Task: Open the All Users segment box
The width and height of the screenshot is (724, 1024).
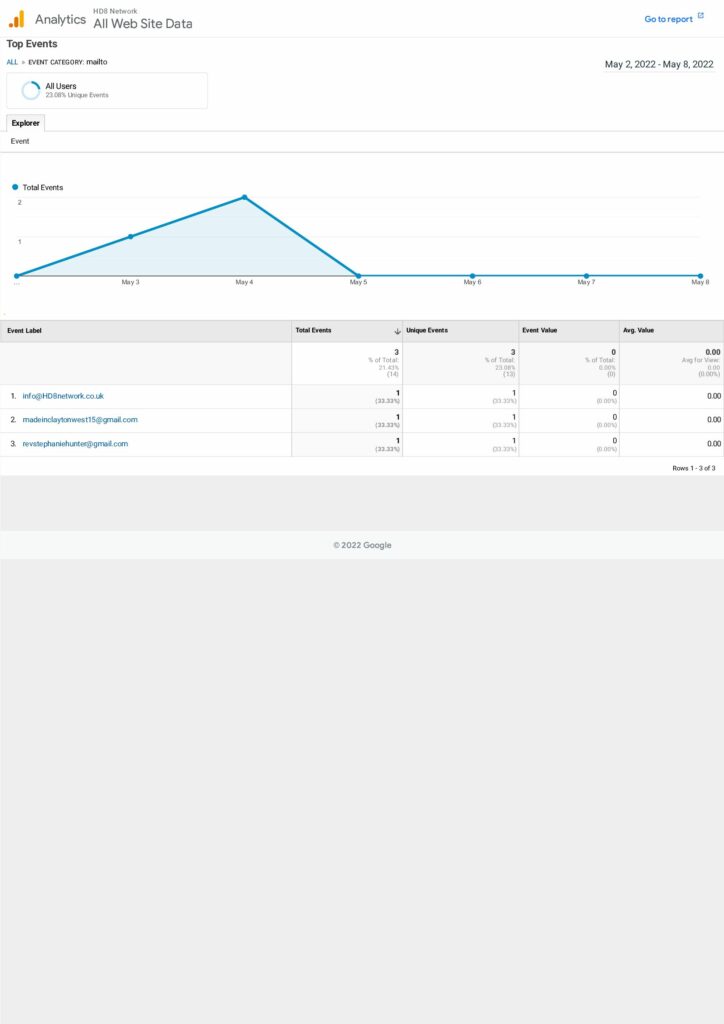Action: point(107,90)
